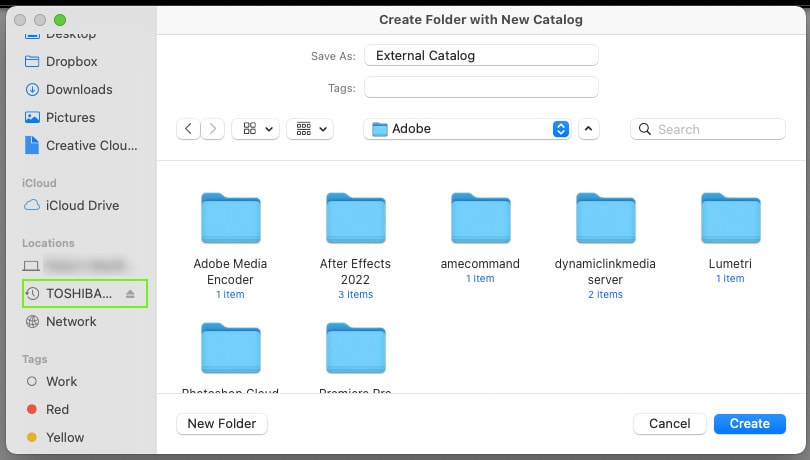Viewport: 810px width, 460px height.
Task: Click the search magnifier icon
Action: point(645,129)
